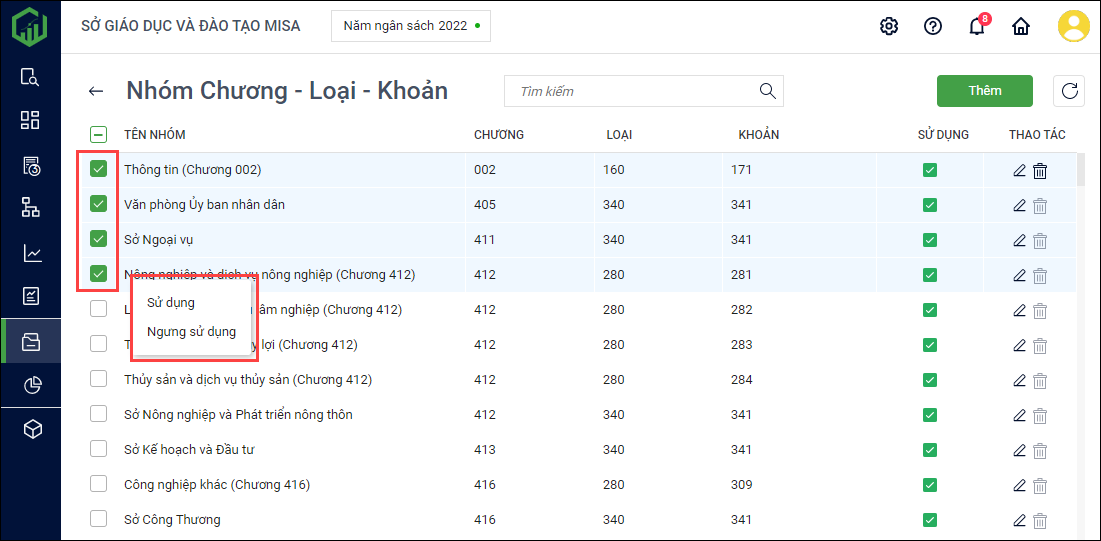Click the green Thêm button
Image resolution: width=1101 pixels, height=541 pixels.
pos(984,91)
